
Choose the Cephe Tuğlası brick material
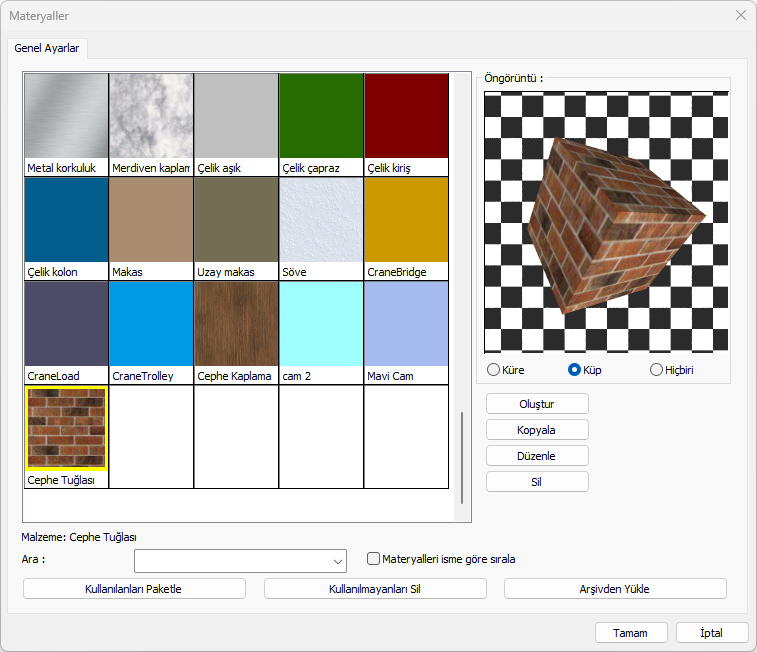[x=66, y=428]
